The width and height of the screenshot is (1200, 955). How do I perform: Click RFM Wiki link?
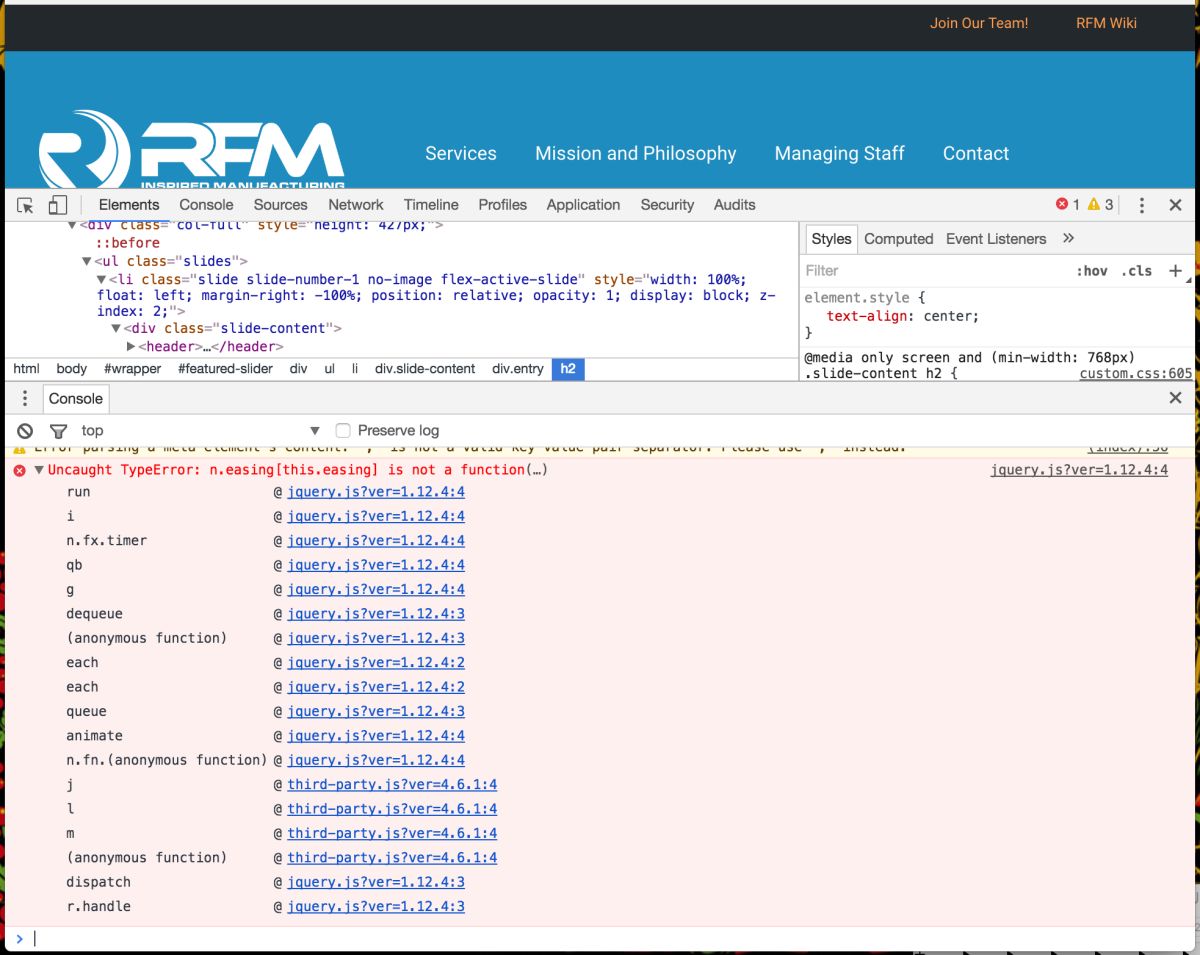click(1106, 23)
